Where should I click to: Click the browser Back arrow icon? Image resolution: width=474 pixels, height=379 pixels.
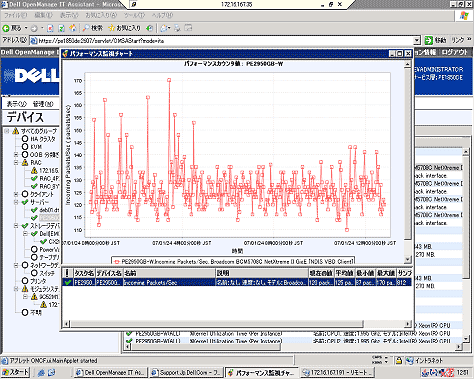tap(6, 28)
